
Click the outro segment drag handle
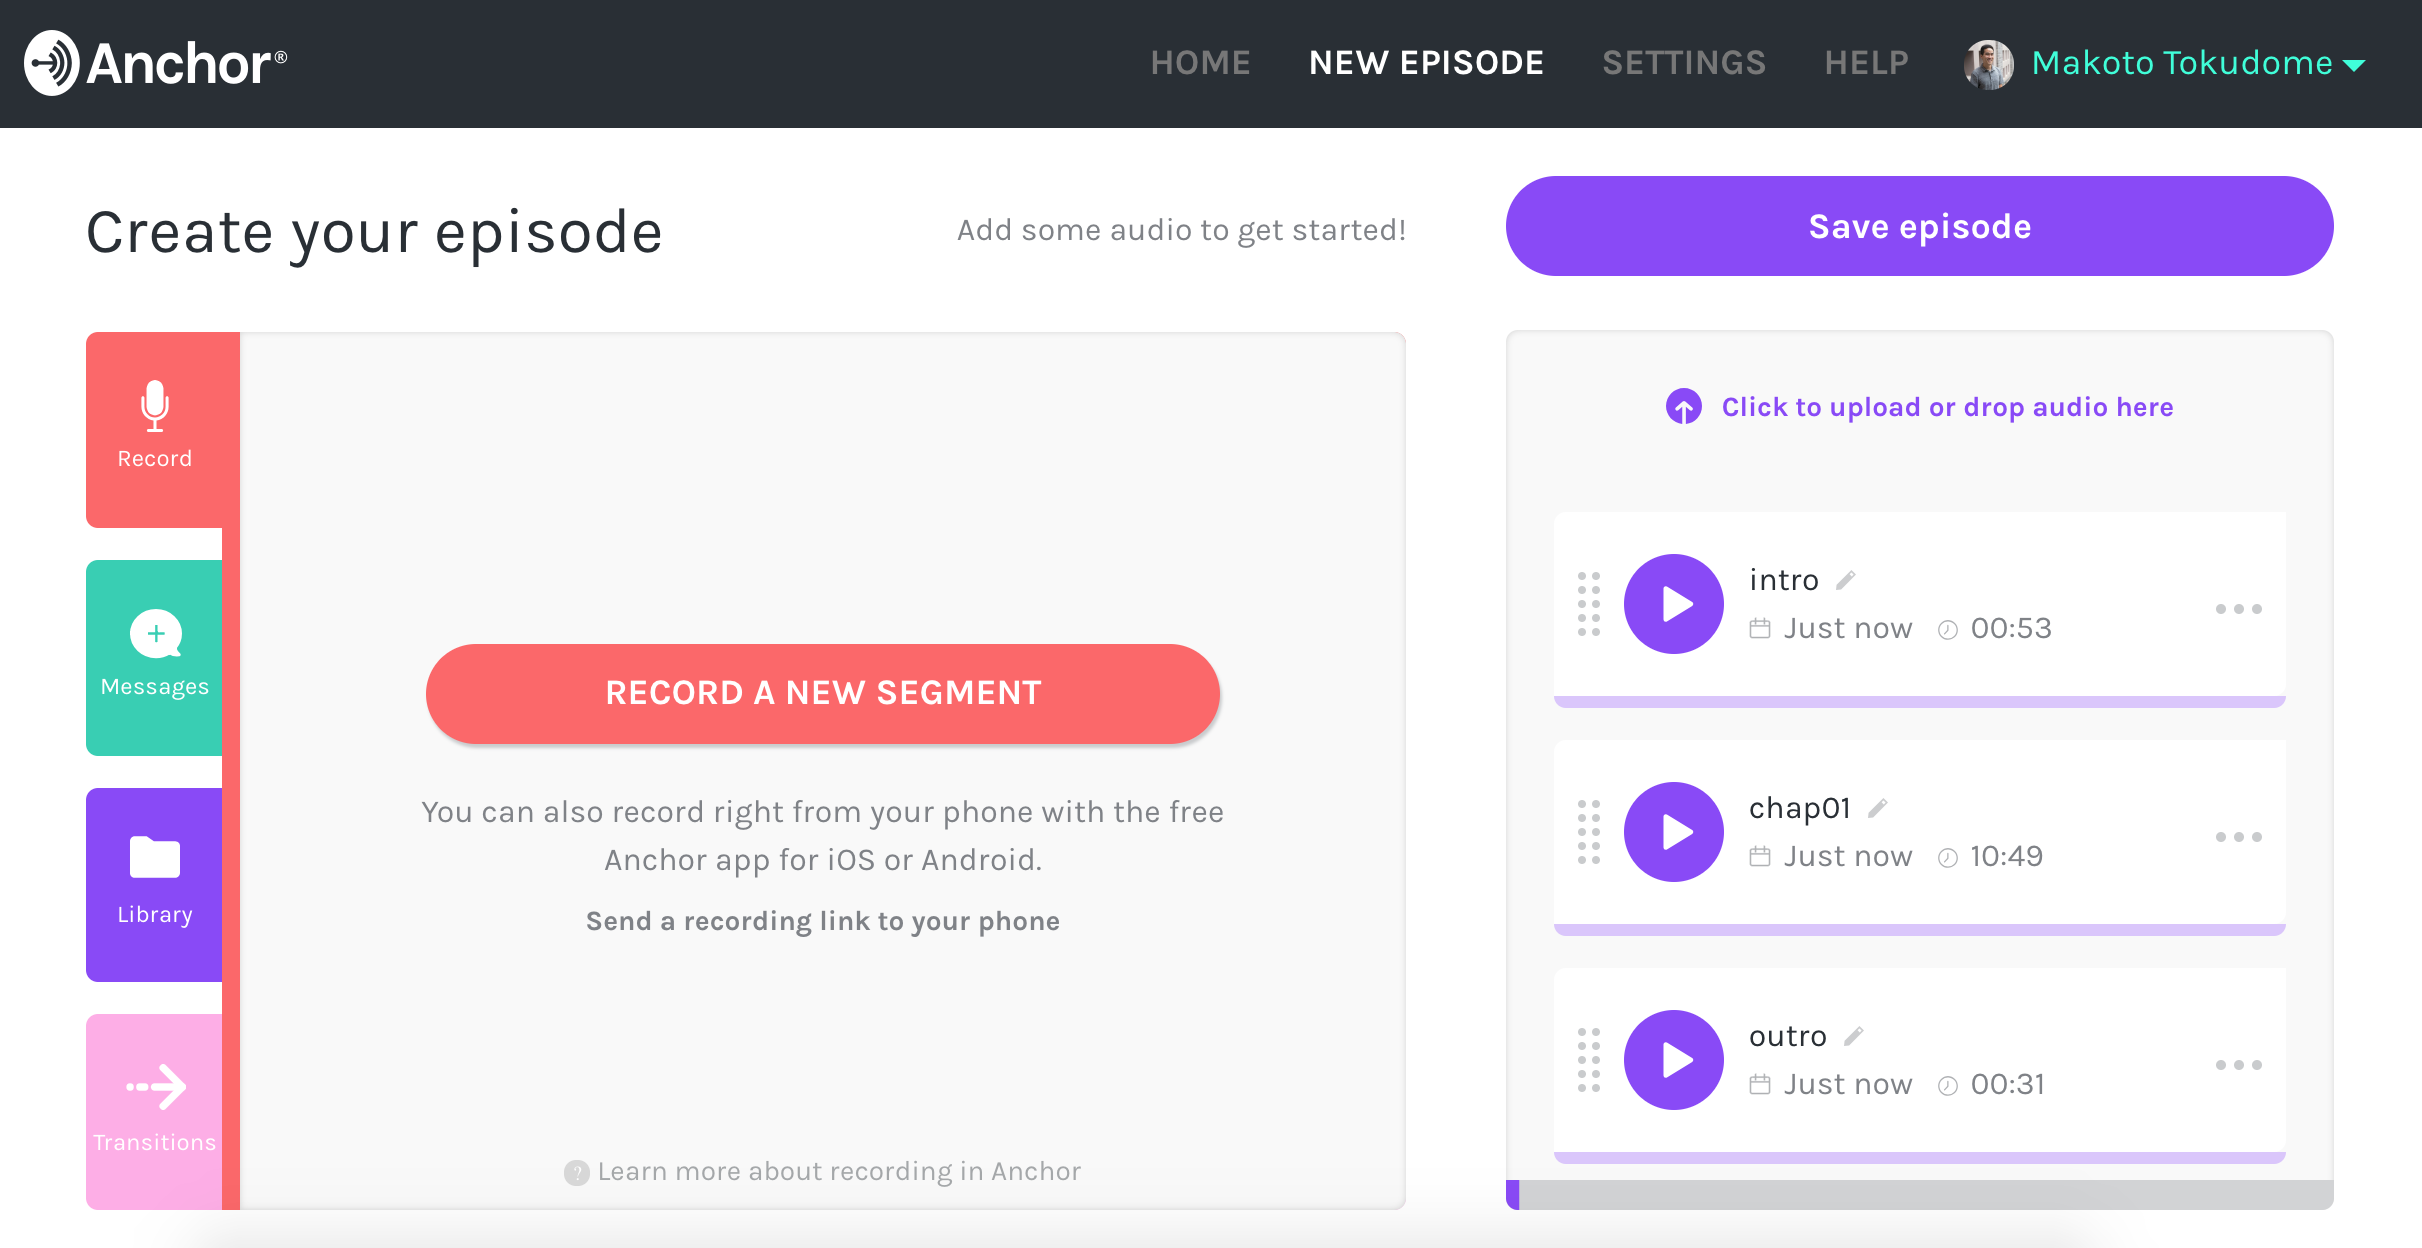(x=1589, y=1060)
